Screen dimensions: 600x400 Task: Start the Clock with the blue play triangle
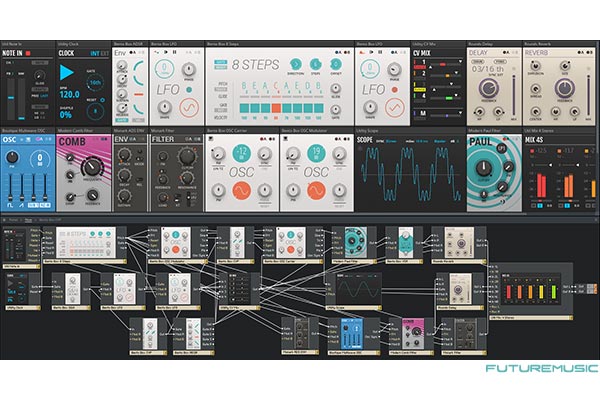coord(66,72)
